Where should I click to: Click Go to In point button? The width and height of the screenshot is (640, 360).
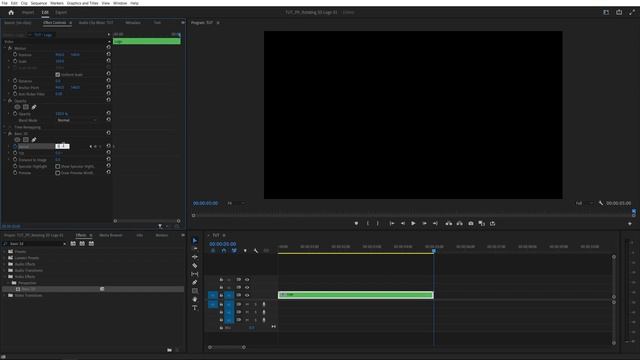pyautogui.click(x=392, y=223)
